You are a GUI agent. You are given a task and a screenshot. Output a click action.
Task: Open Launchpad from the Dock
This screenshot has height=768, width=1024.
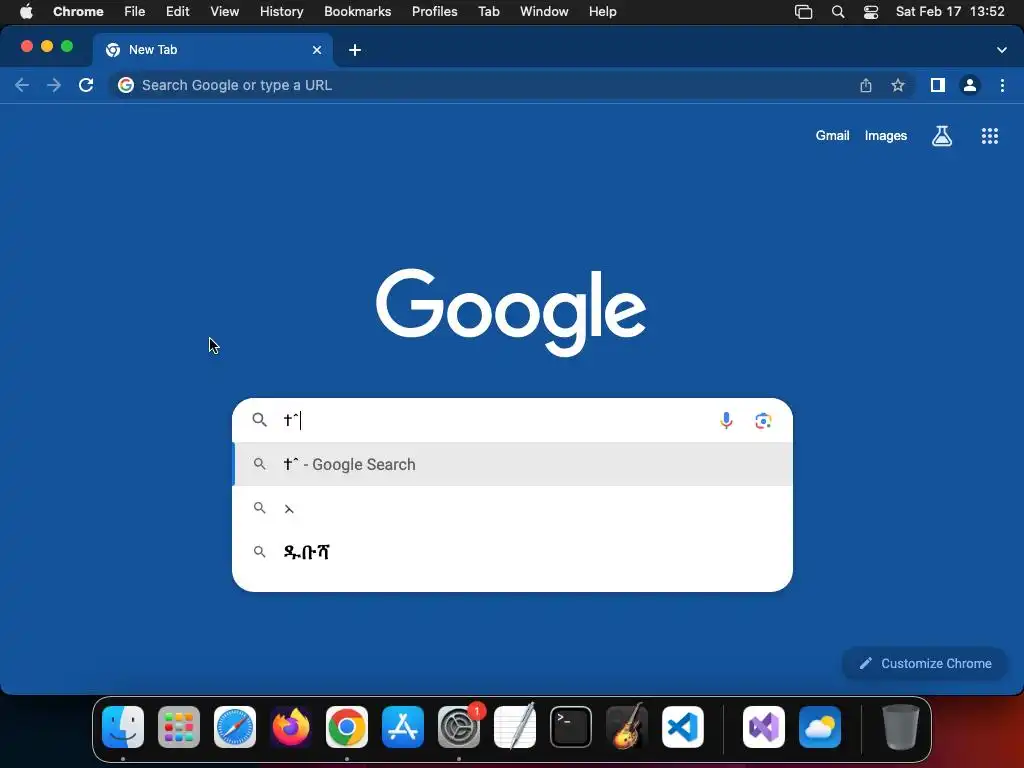[179, 727]
